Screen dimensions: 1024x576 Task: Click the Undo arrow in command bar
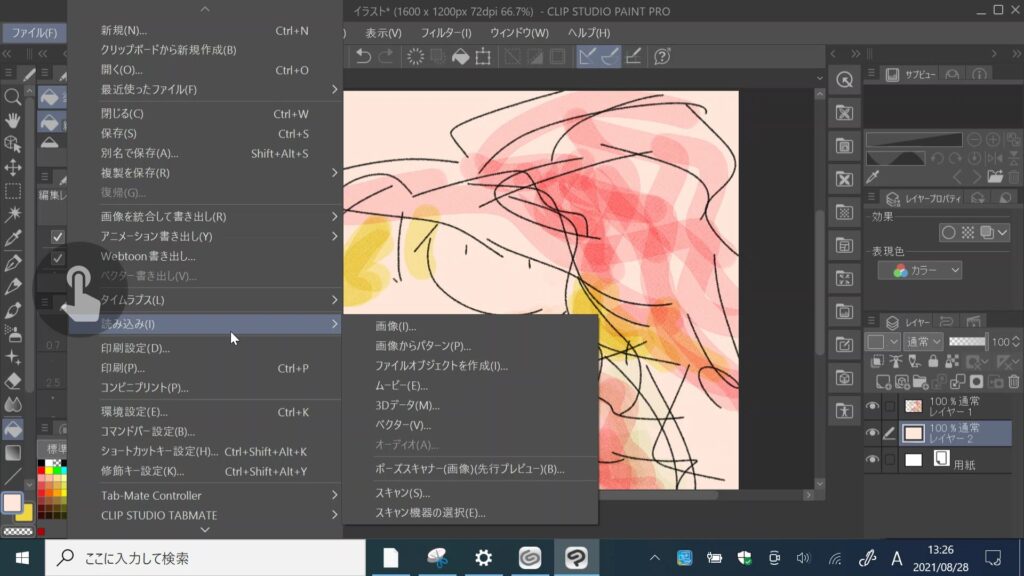pos(363,57)
